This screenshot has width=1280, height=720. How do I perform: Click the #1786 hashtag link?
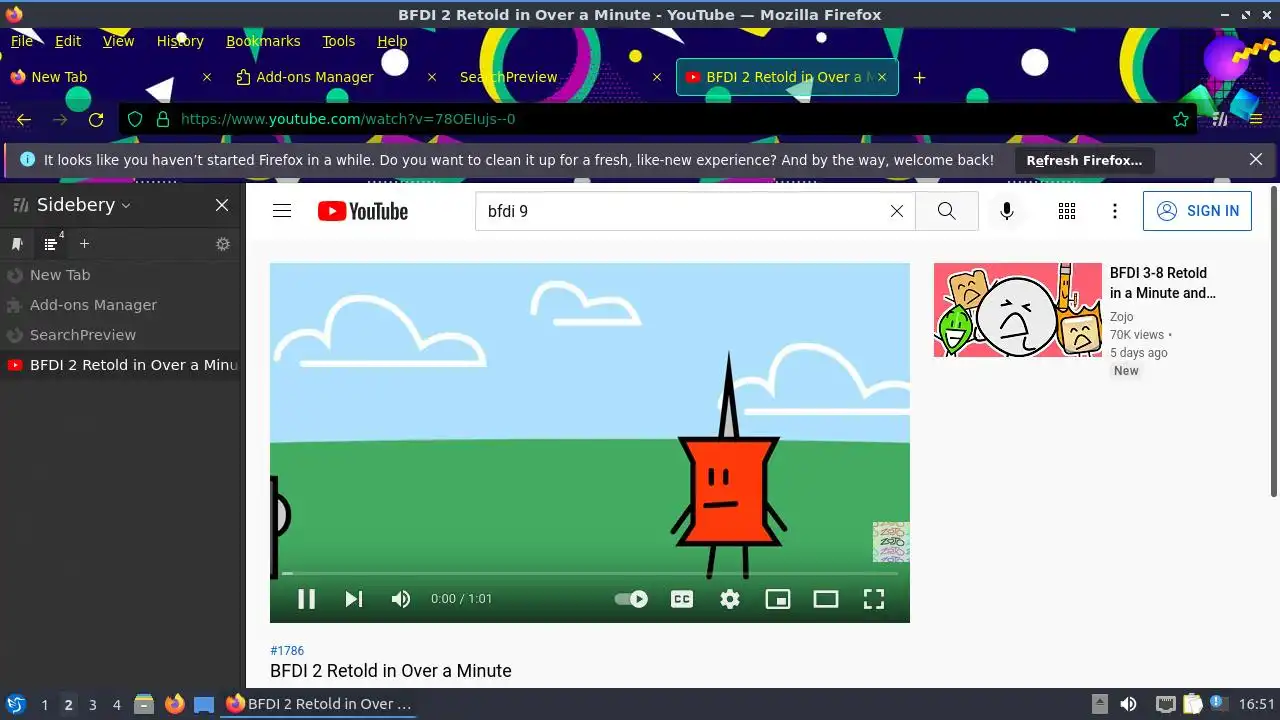point(287,651)
